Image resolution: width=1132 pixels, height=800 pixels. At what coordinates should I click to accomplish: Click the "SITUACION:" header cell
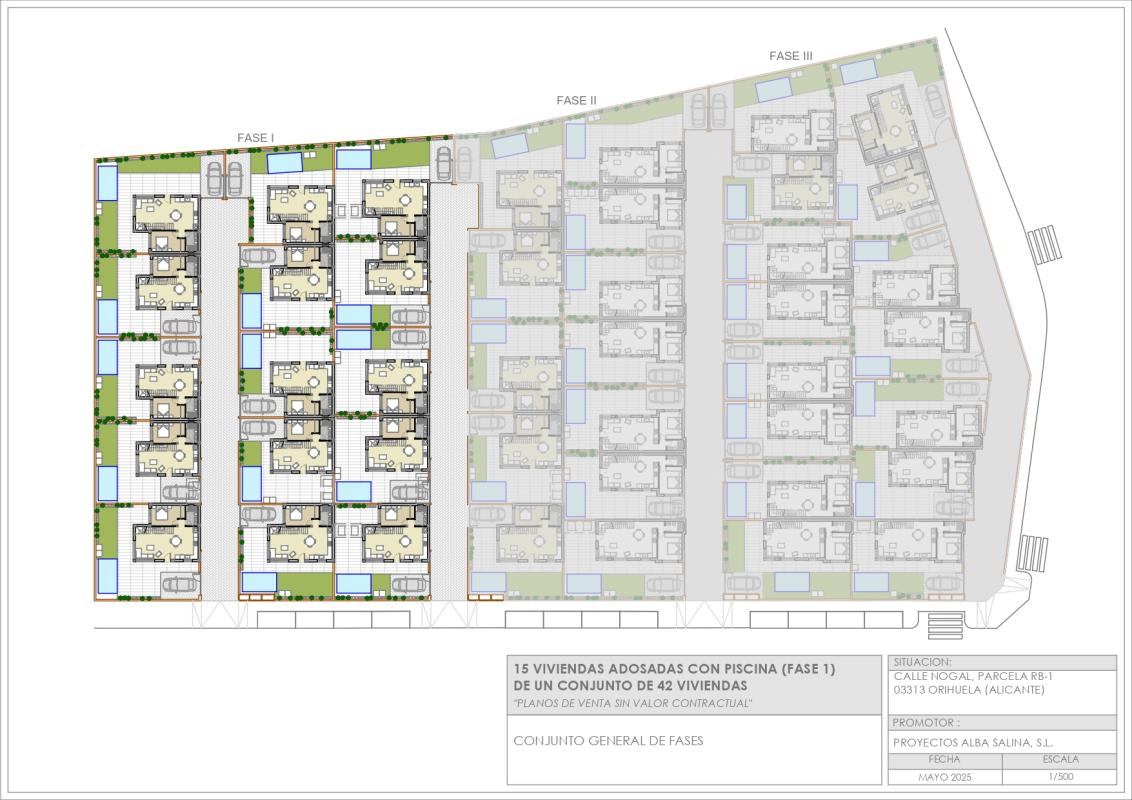click(x=1002, y=662)
